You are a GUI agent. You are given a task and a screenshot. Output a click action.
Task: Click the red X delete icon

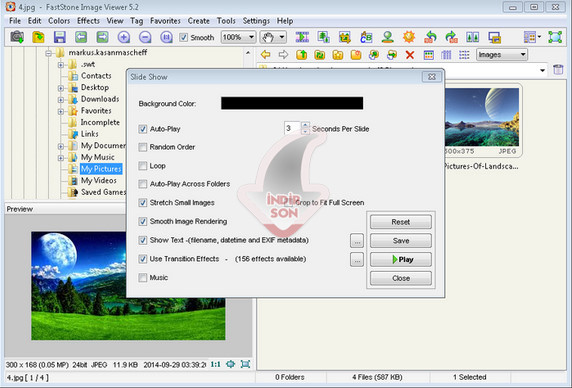coord(410,55)
